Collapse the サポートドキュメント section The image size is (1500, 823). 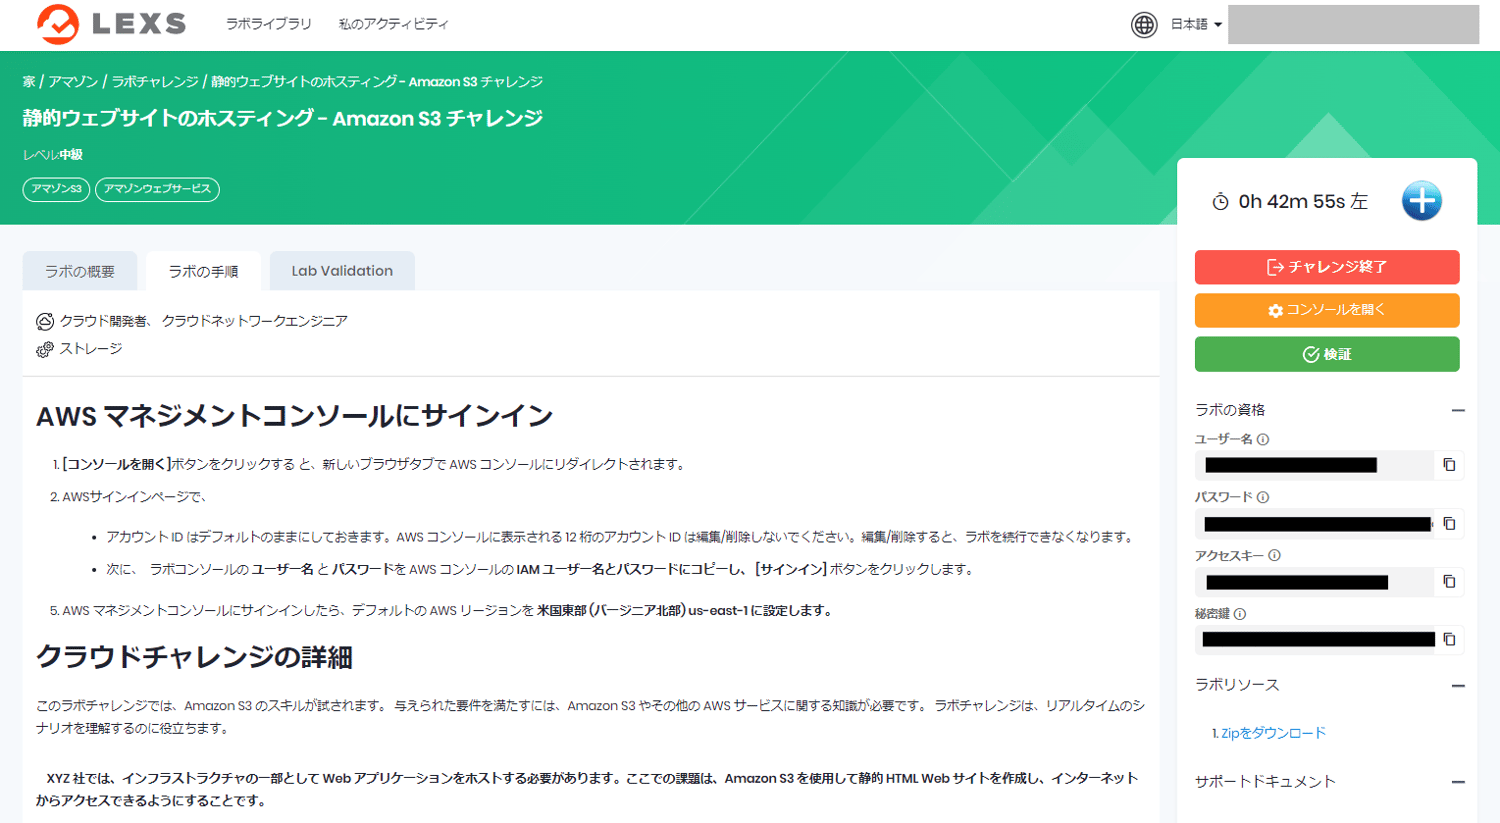pyautogui.click(x=1458, y=782)
